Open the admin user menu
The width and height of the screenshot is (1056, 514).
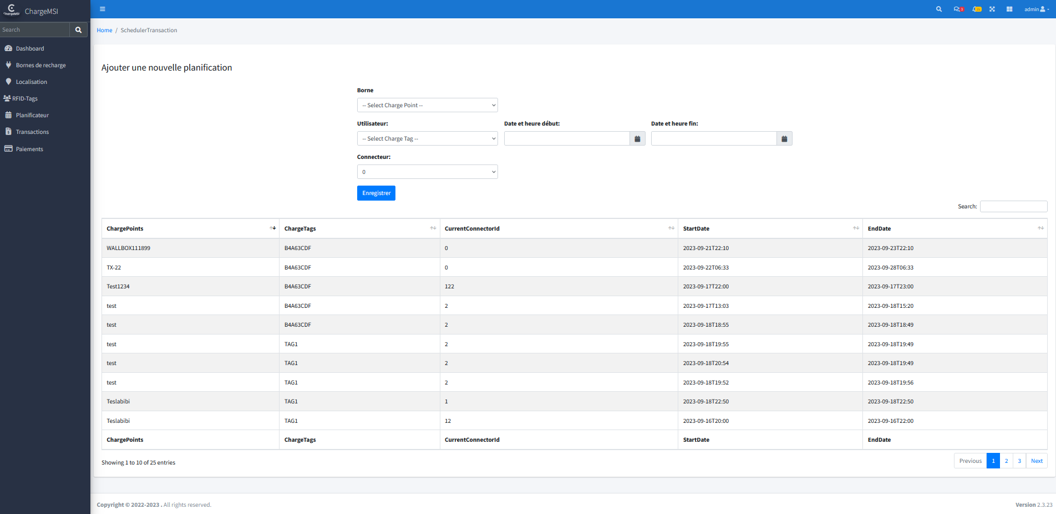(1036, 9)
